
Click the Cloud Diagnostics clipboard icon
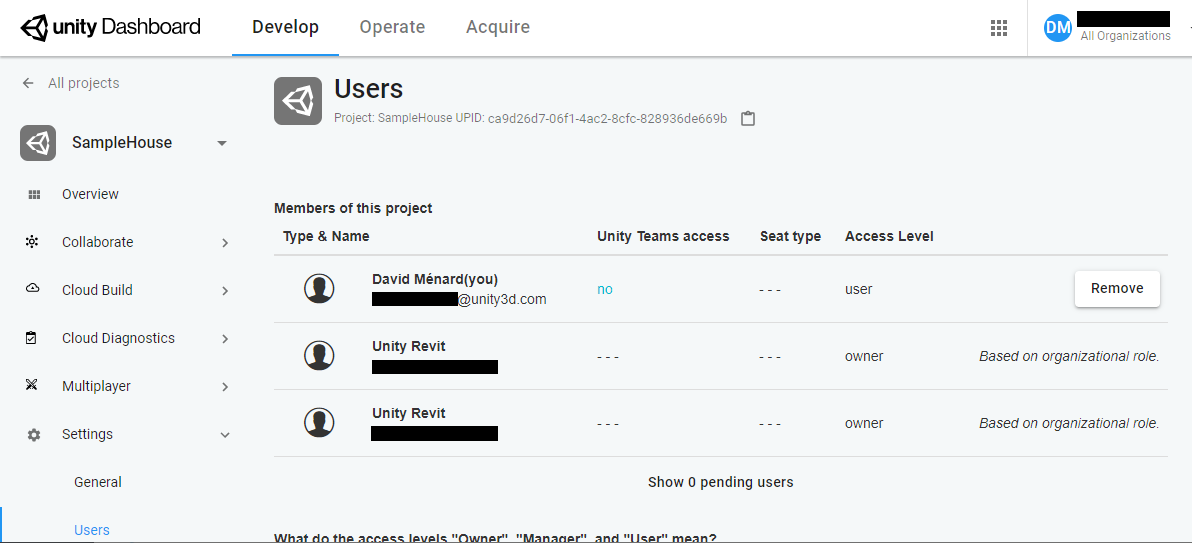[x=31, y=338]
